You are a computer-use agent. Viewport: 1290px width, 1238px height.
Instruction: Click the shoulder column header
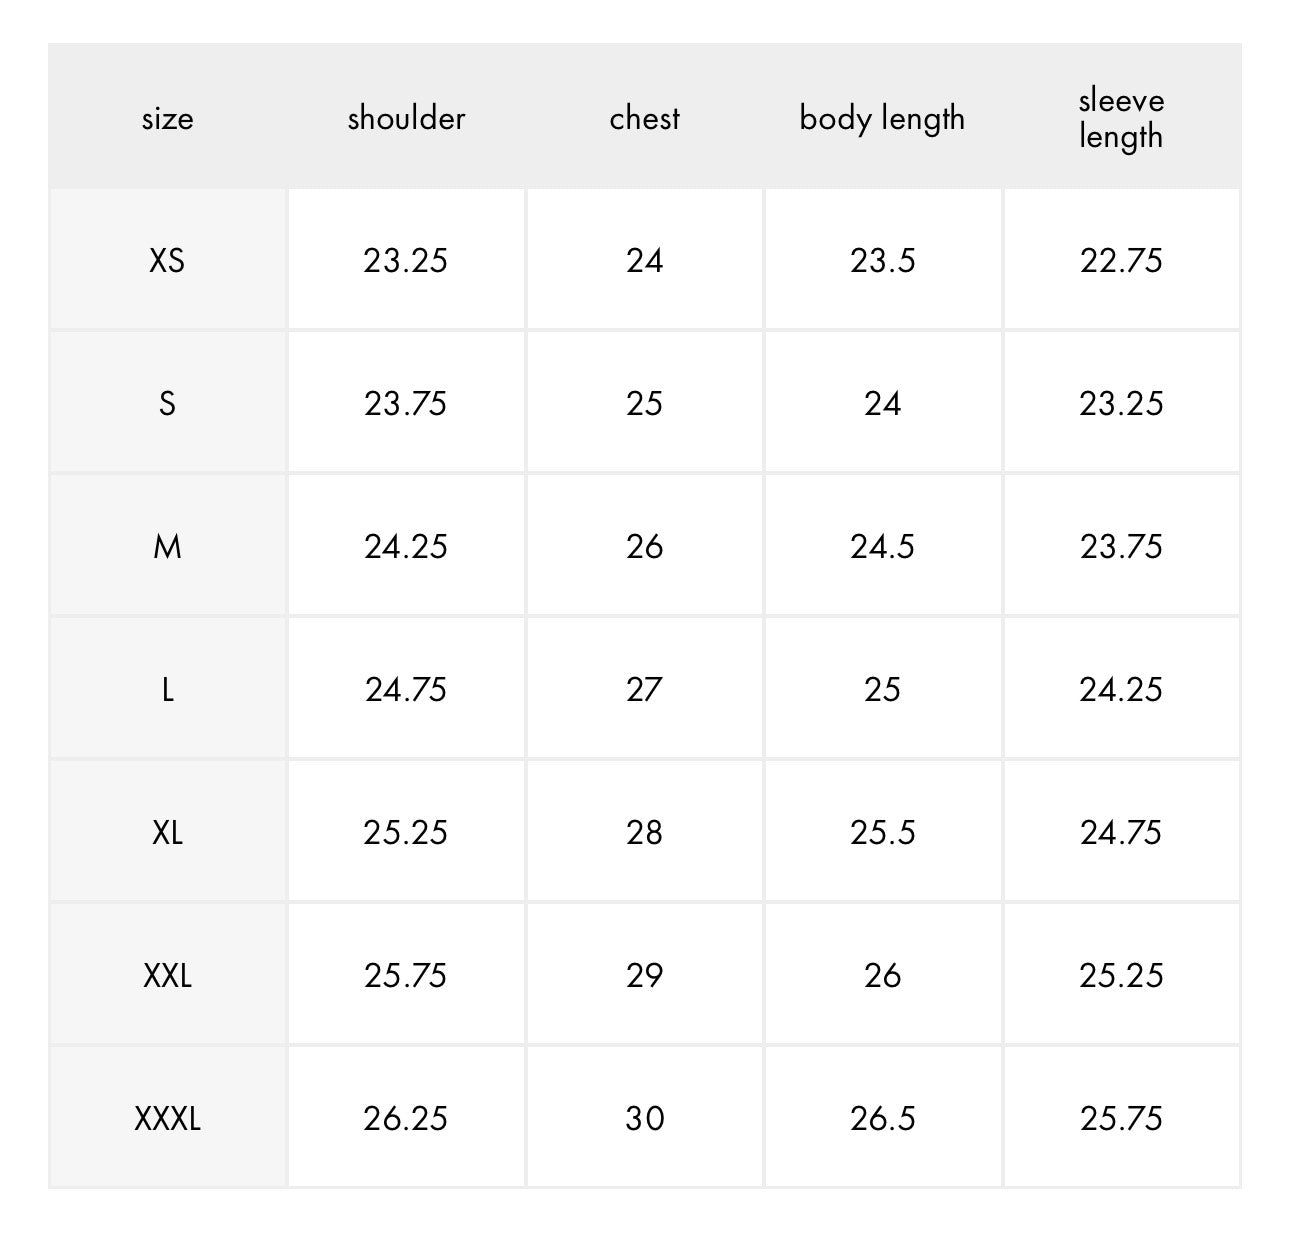pos(406,118)
